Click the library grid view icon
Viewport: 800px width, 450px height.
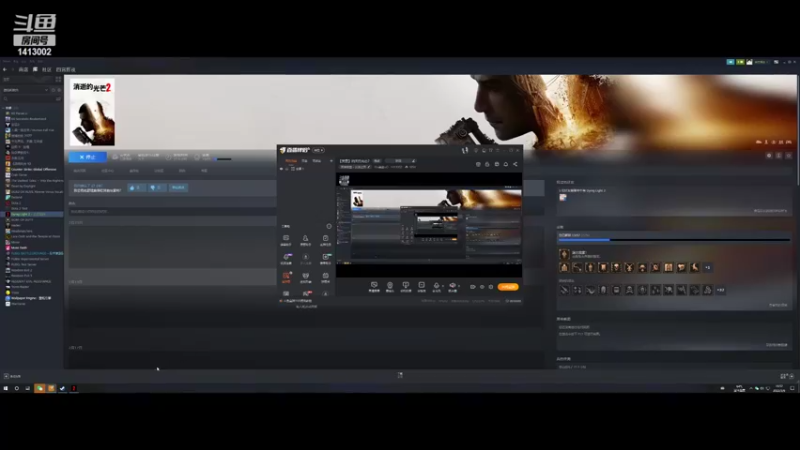(58, 80)
